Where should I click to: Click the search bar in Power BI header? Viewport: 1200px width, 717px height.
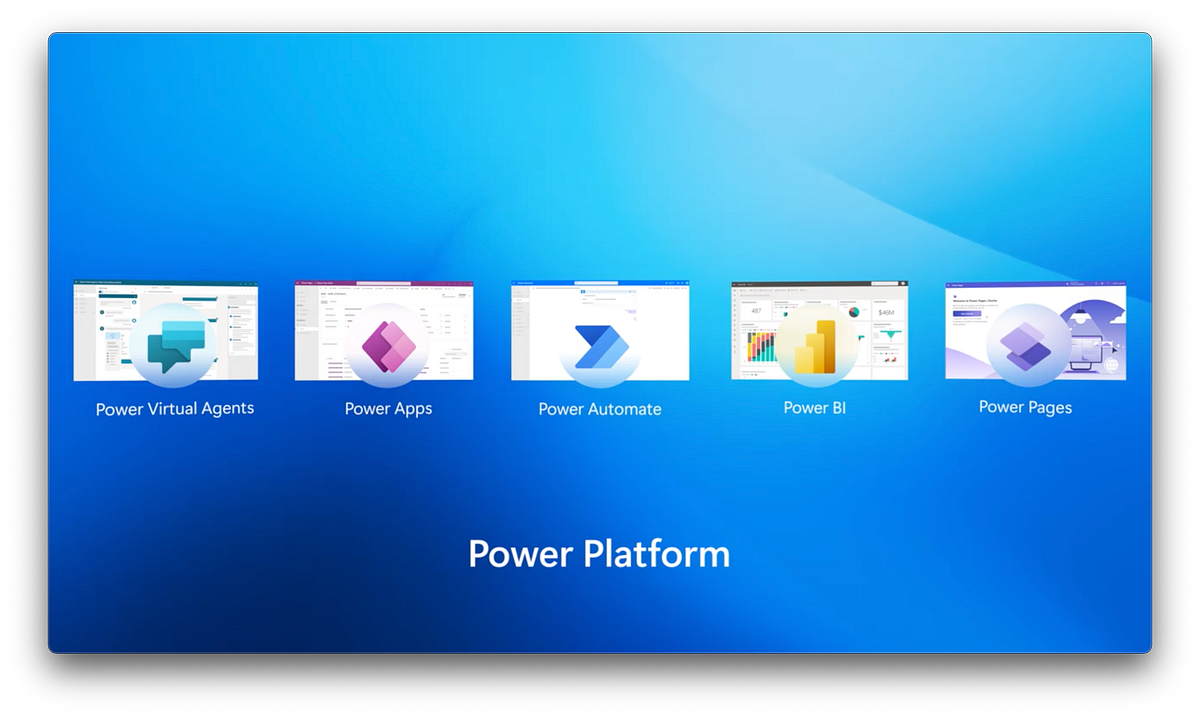[x=885, y=283]
